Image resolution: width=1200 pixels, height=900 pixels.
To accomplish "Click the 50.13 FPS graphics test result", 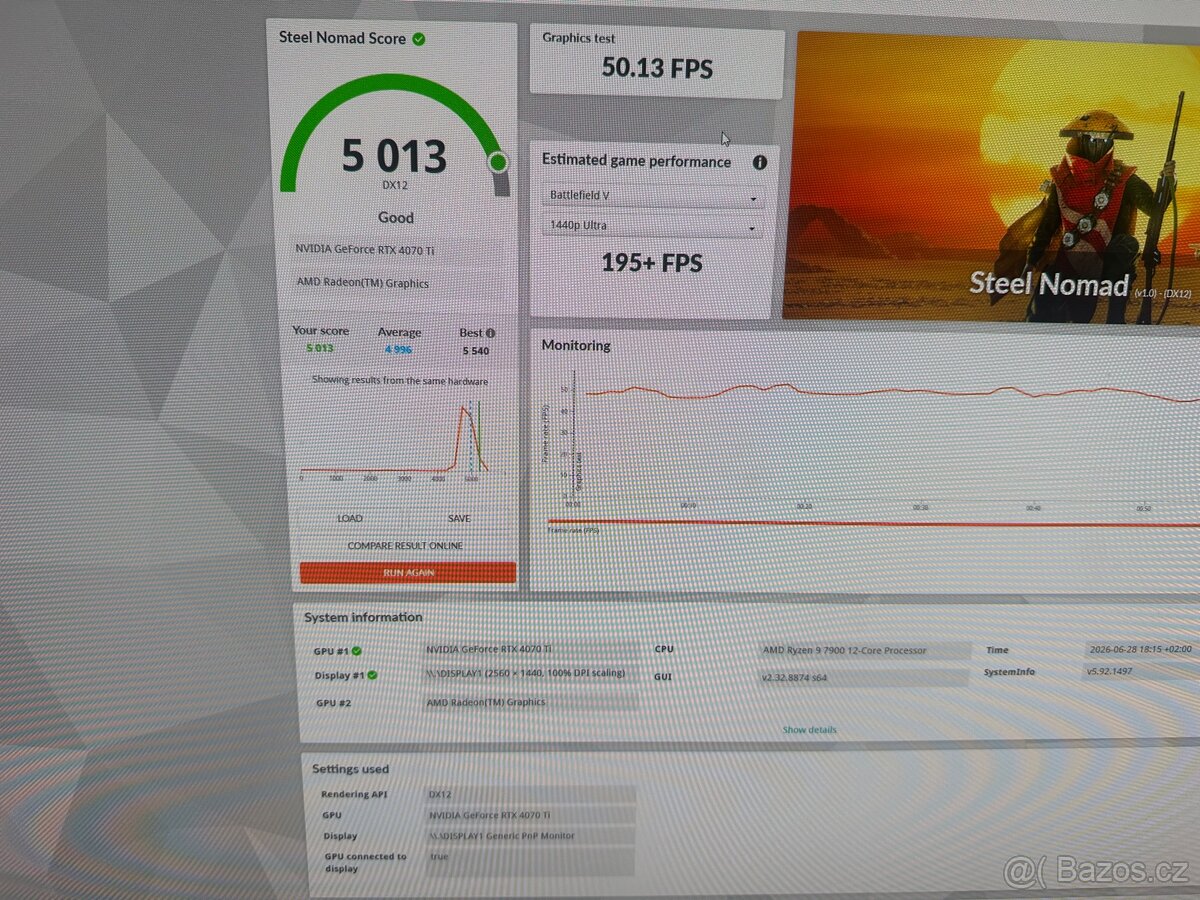I will pos(657,68).
